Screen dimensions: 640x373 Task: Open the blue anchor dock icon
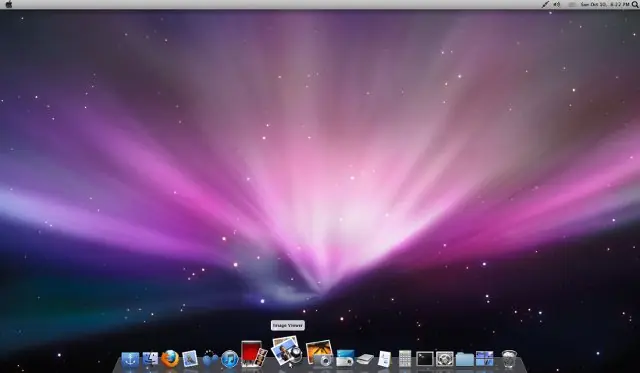[x=130, y=360]
